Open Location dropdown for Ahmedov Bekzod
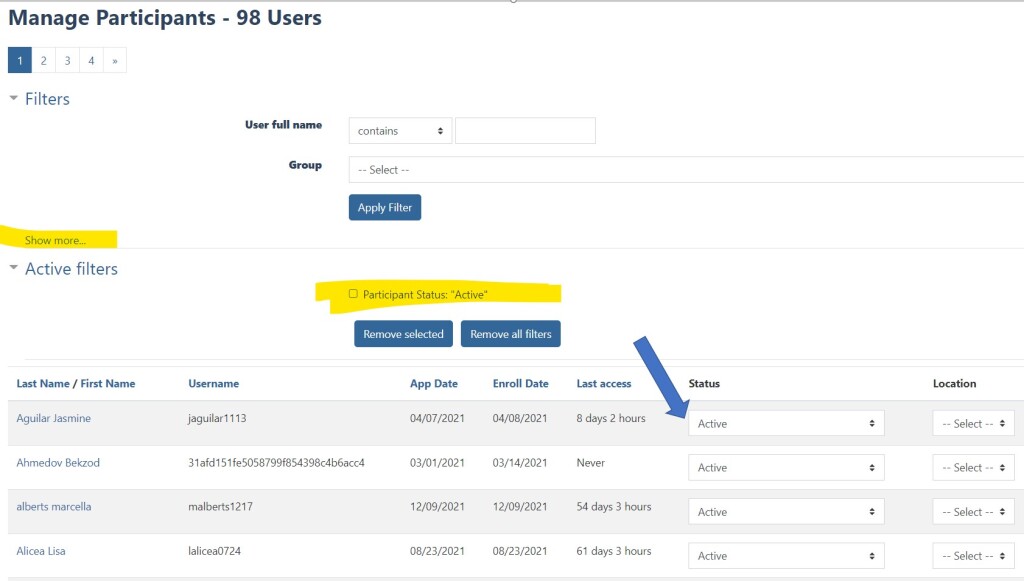This screenshot has width=1024, height=581. 973,468
